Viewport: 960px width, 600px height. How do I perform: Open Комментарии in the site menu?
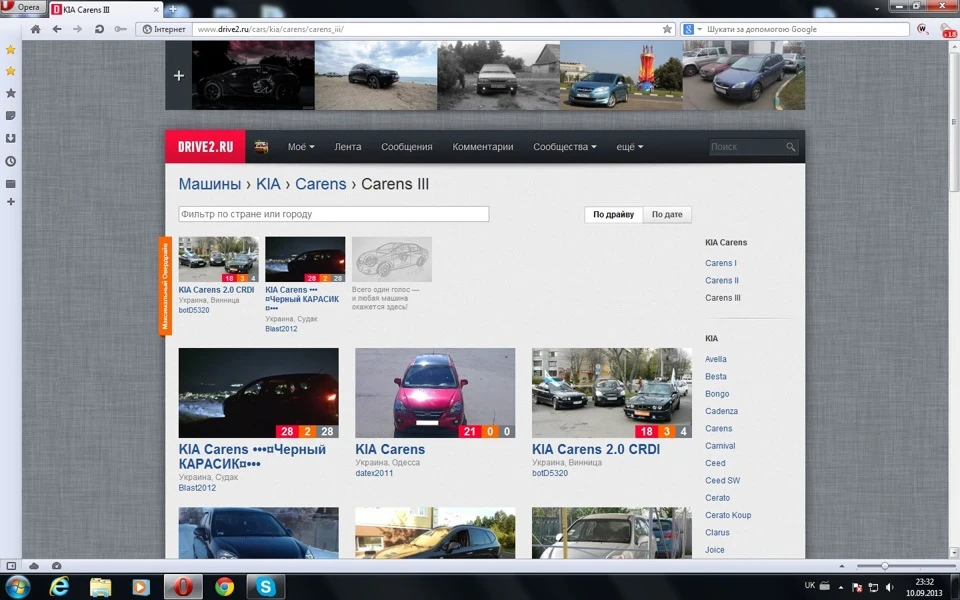pyautogui.click(x=482, y=147)
